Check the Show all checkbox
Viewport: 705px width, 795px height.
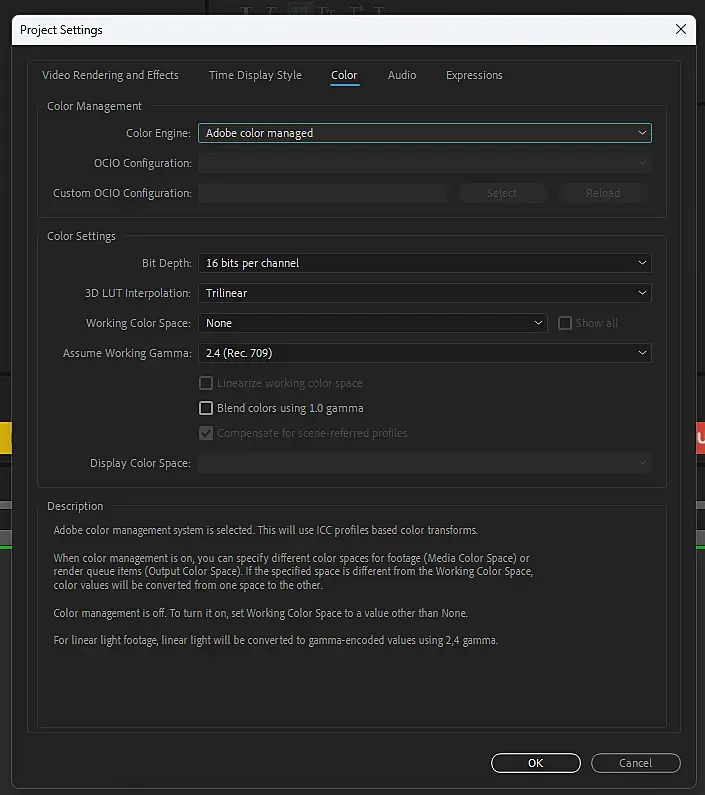pyautogui.click(x=565, y=323)
